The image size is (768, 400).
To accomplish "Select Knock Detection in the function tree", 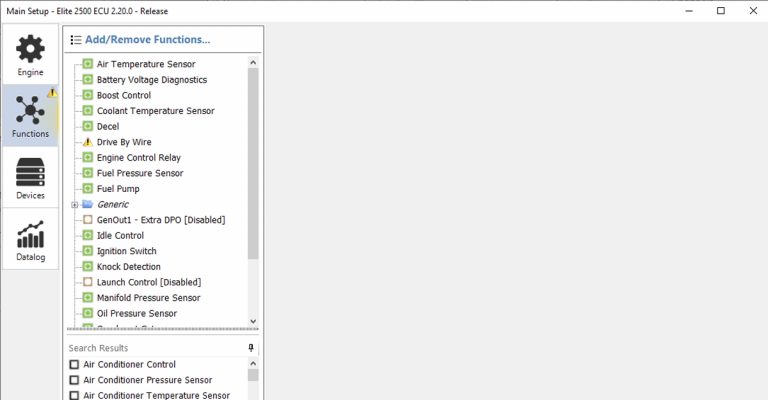I will coord(129,267).
